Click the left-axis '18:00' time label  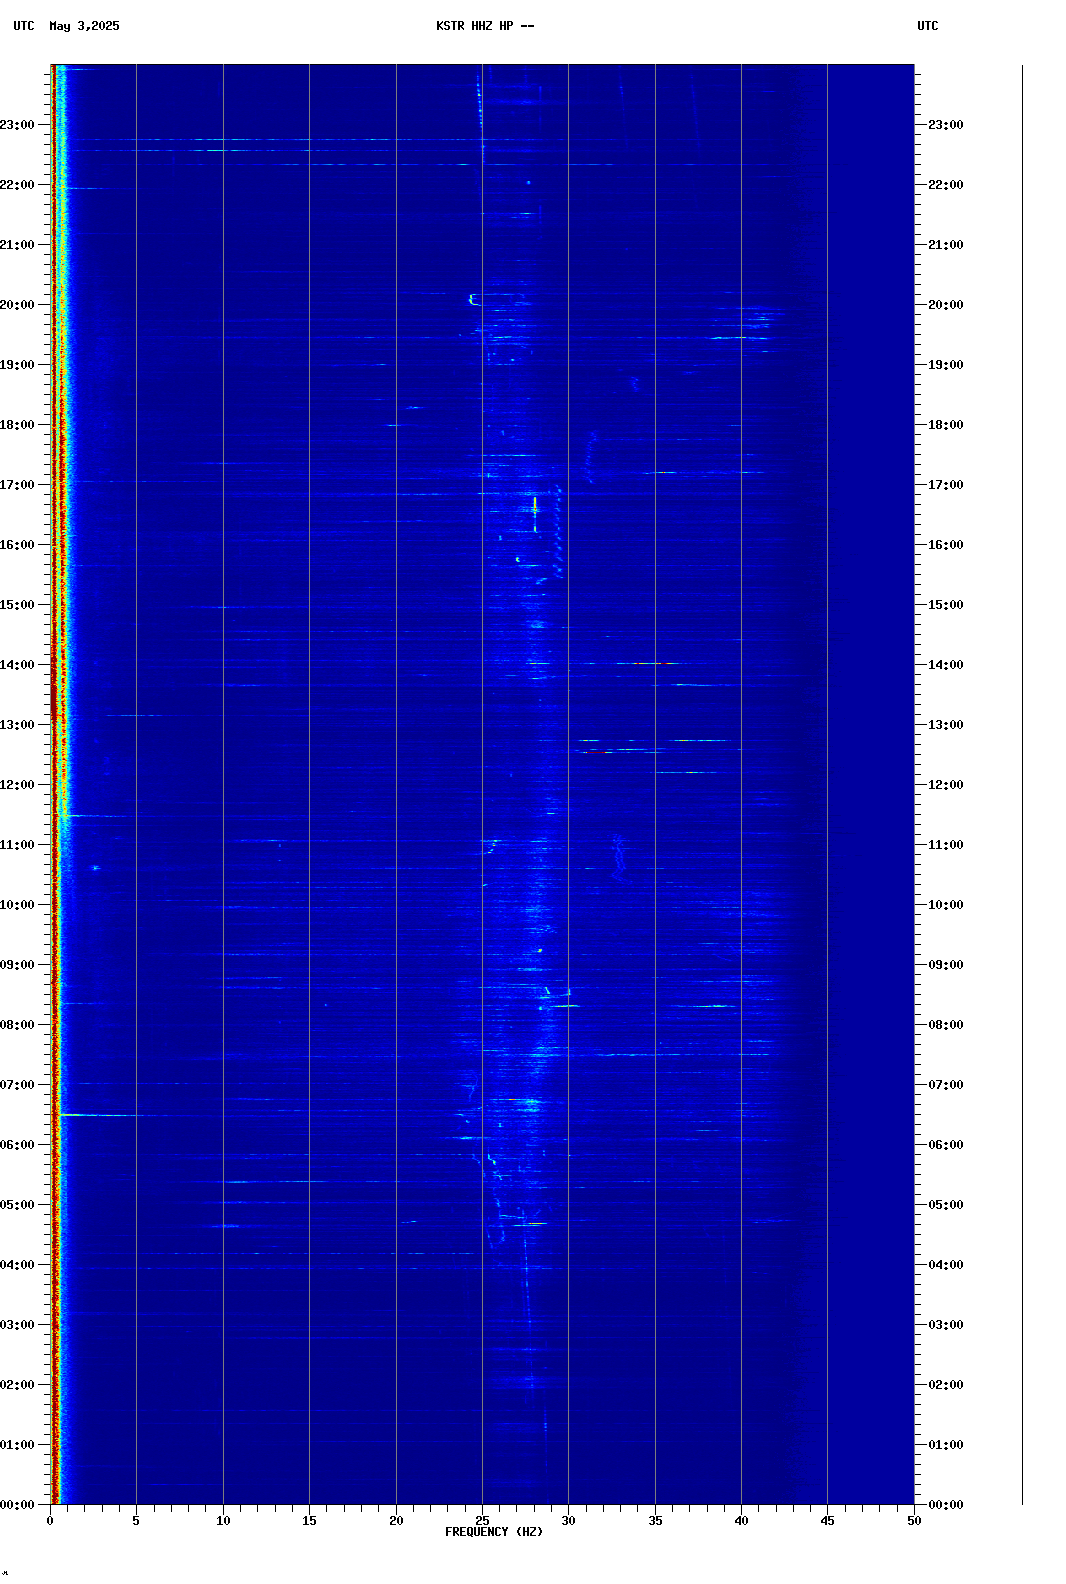click(17, 425)
